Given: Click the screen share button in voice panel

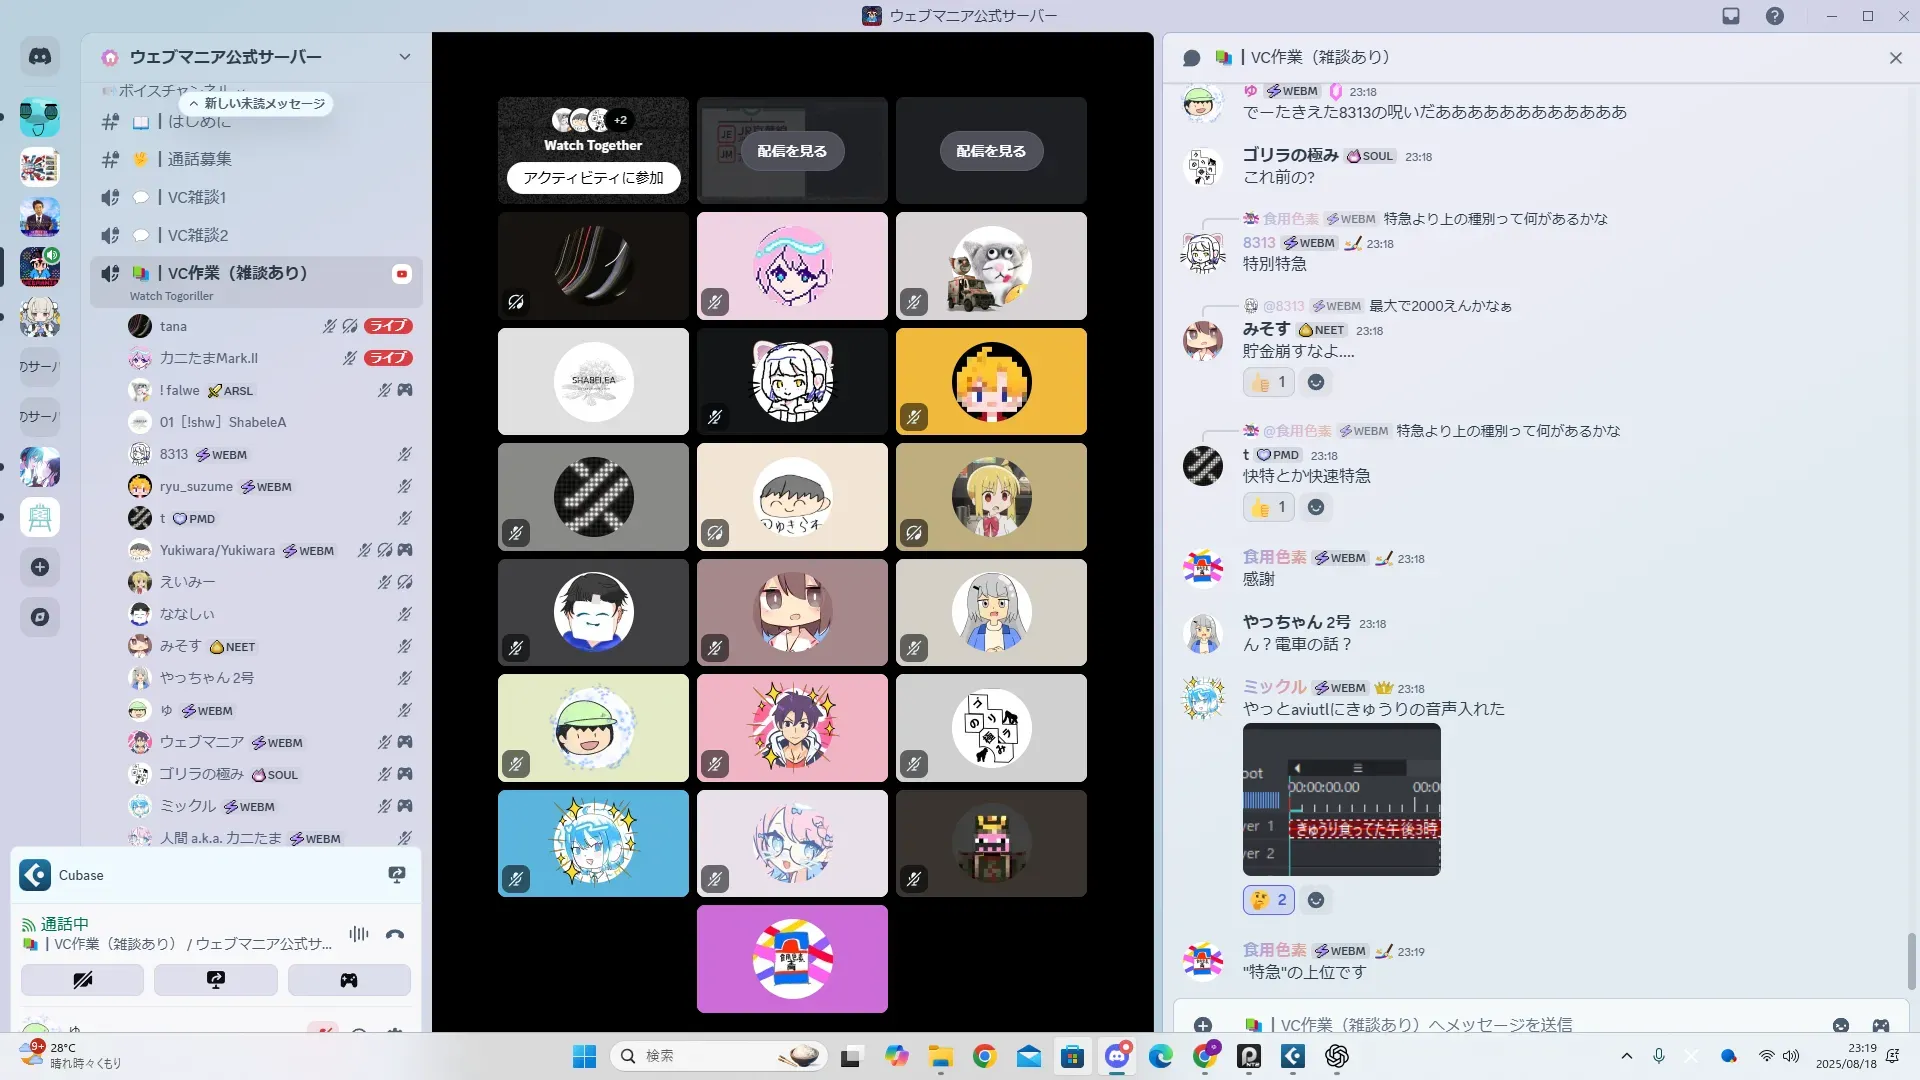Looking at the screenshot, I should 215,980.
